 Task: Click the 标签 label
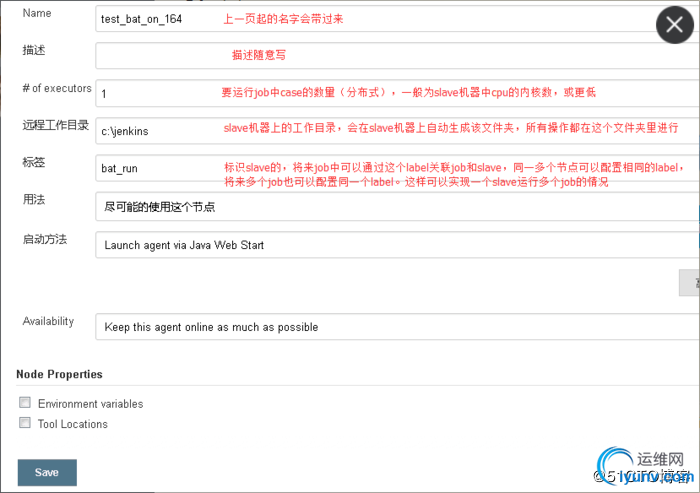pyautogui.click(x=34, y=162)
